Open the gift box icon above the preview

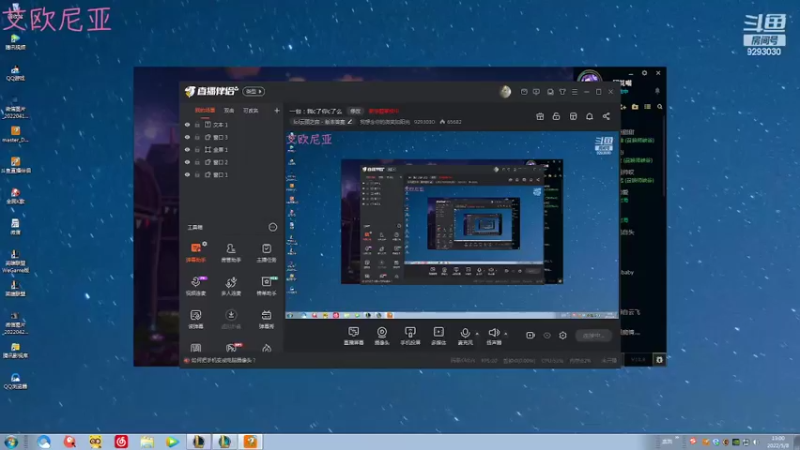tap(540, 116)
